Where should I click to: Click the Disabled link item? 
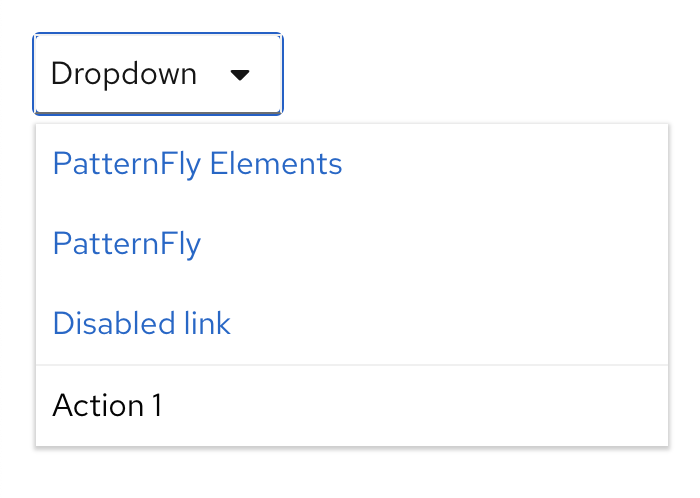(x=141, y=324)
